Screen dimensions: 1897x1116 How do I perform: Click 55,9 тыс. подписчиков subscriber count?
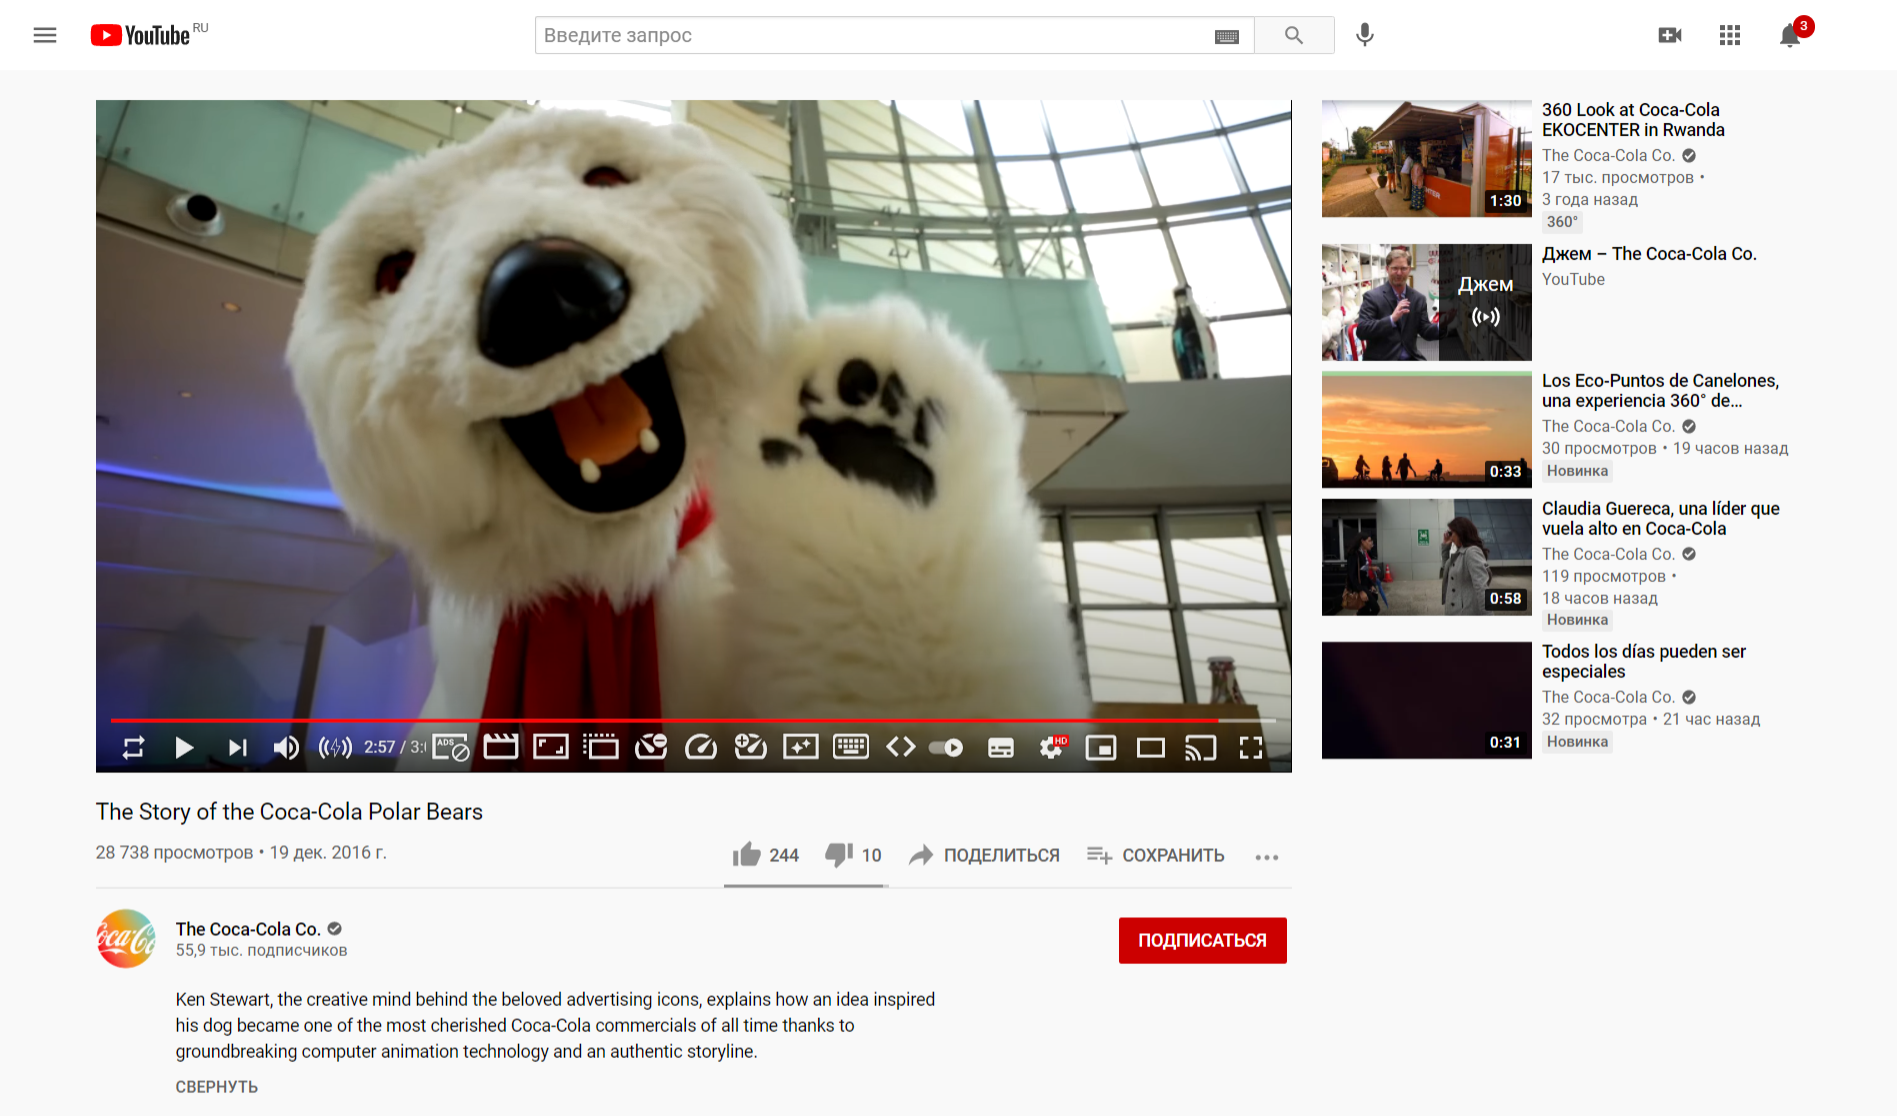click(262, 951)
